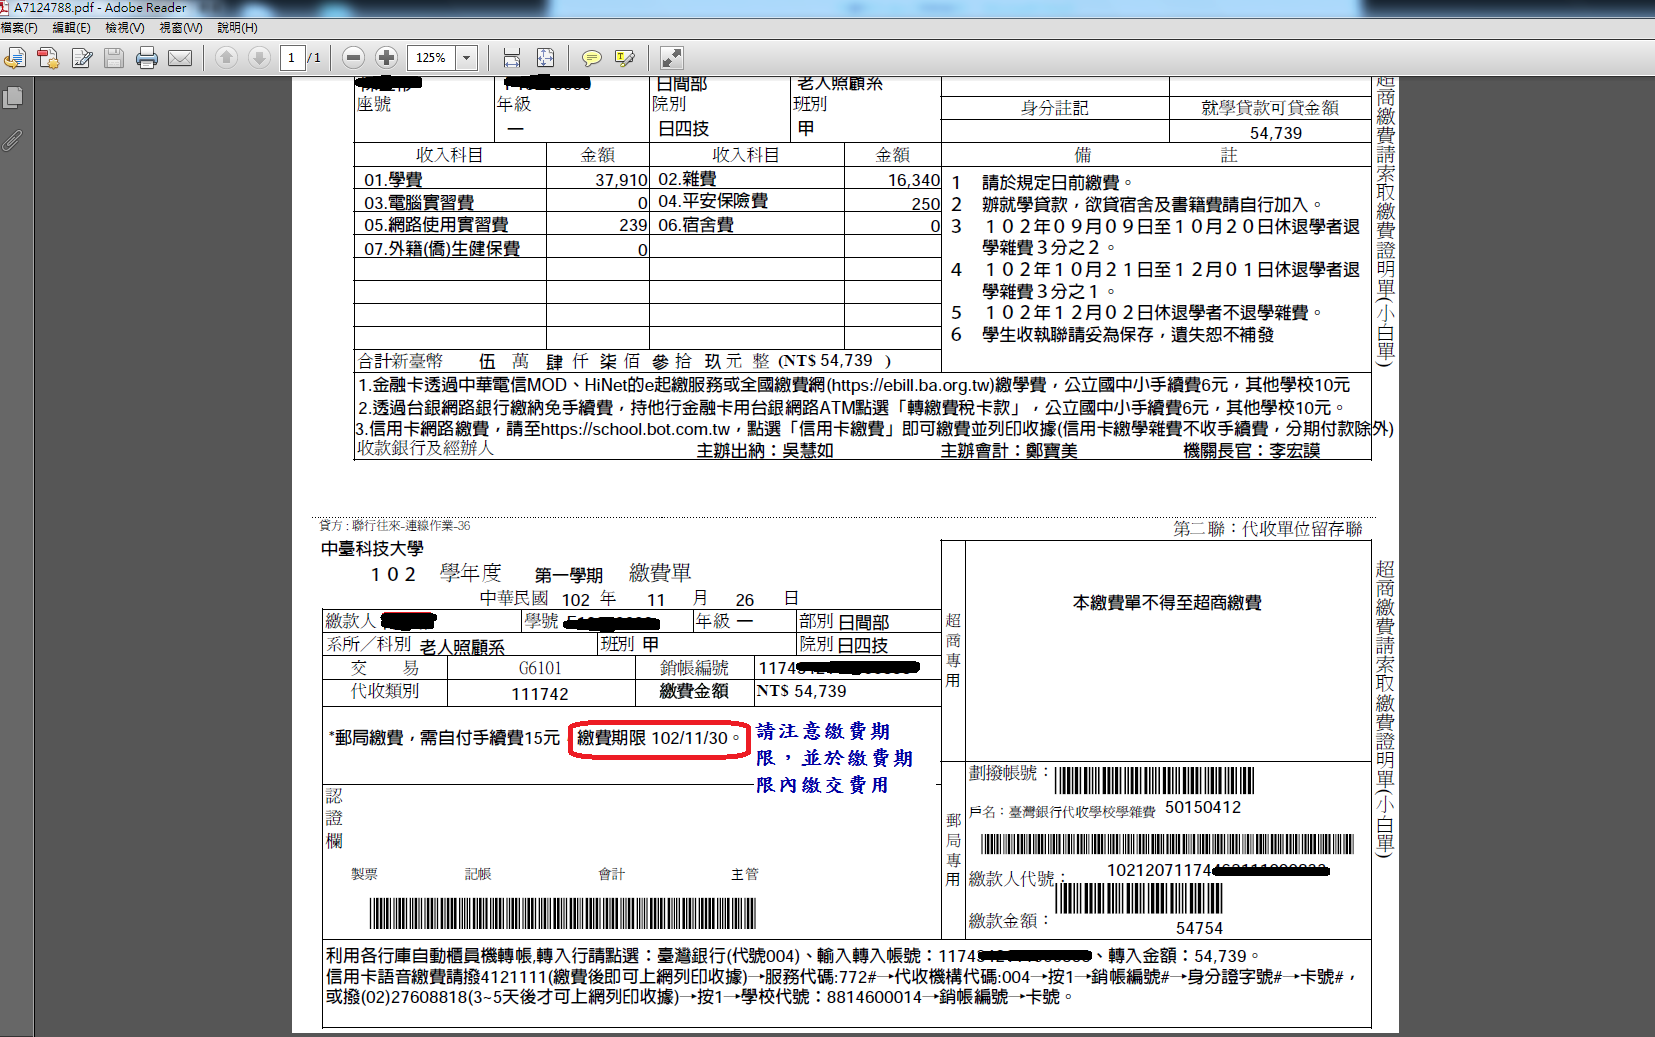Click the G6101 transaction code

click(x=540, y=668)
